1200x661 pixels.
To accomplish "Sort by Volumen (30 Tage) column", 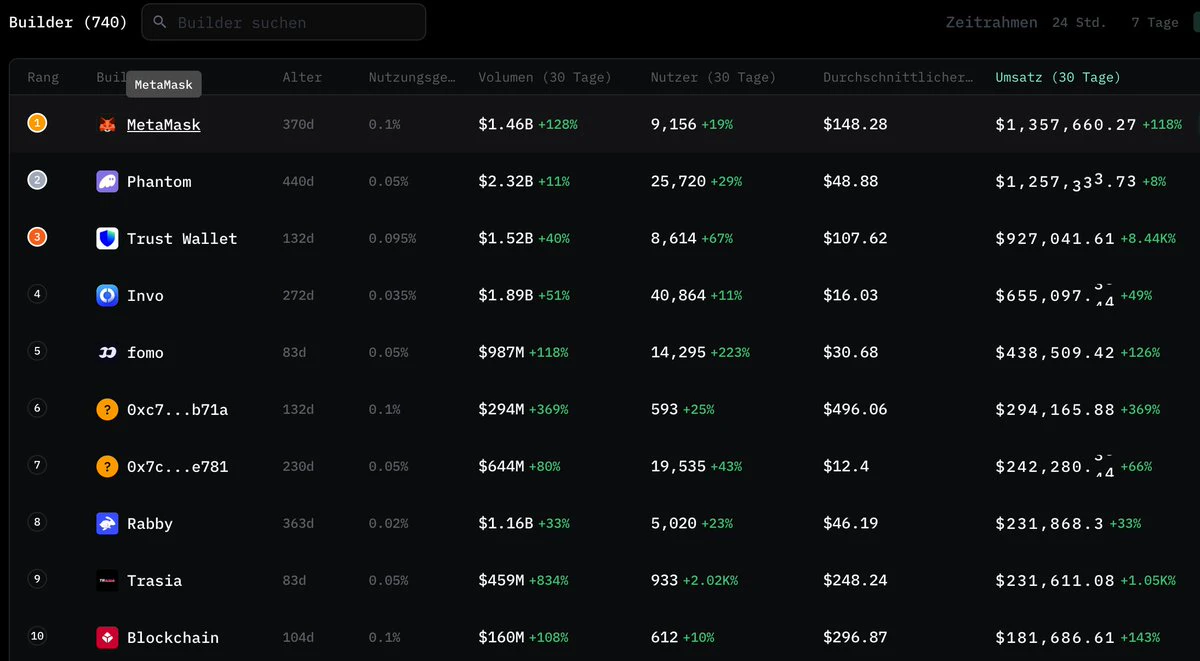I will point(545,77).
